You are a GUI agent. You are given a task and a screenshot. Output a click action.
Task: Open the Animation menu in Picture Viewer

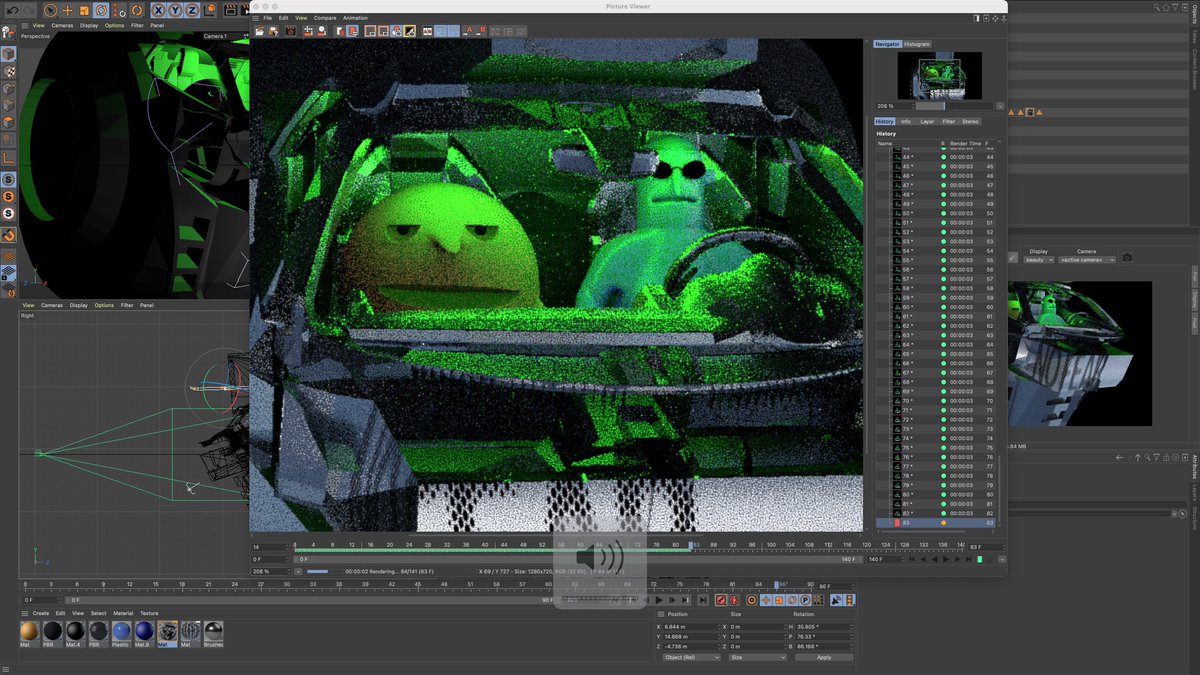[x=355, y=18]
